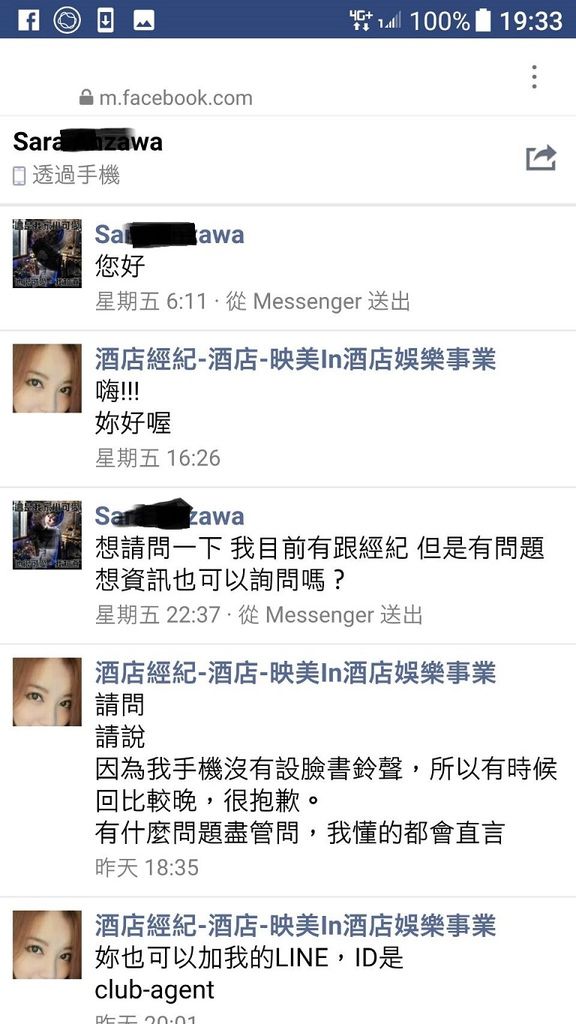Open the three-dot browser menu

tap(534, 77)
